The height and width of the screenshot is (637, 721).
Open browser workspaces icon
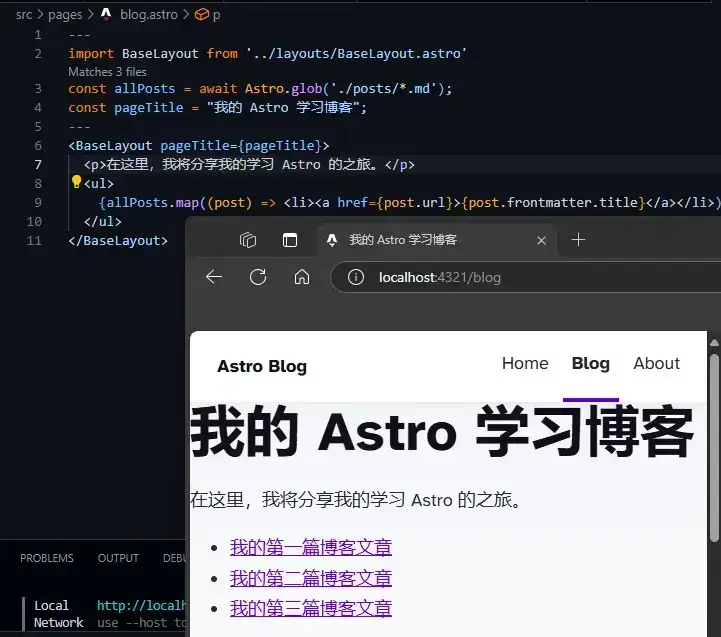coord(248,240)
